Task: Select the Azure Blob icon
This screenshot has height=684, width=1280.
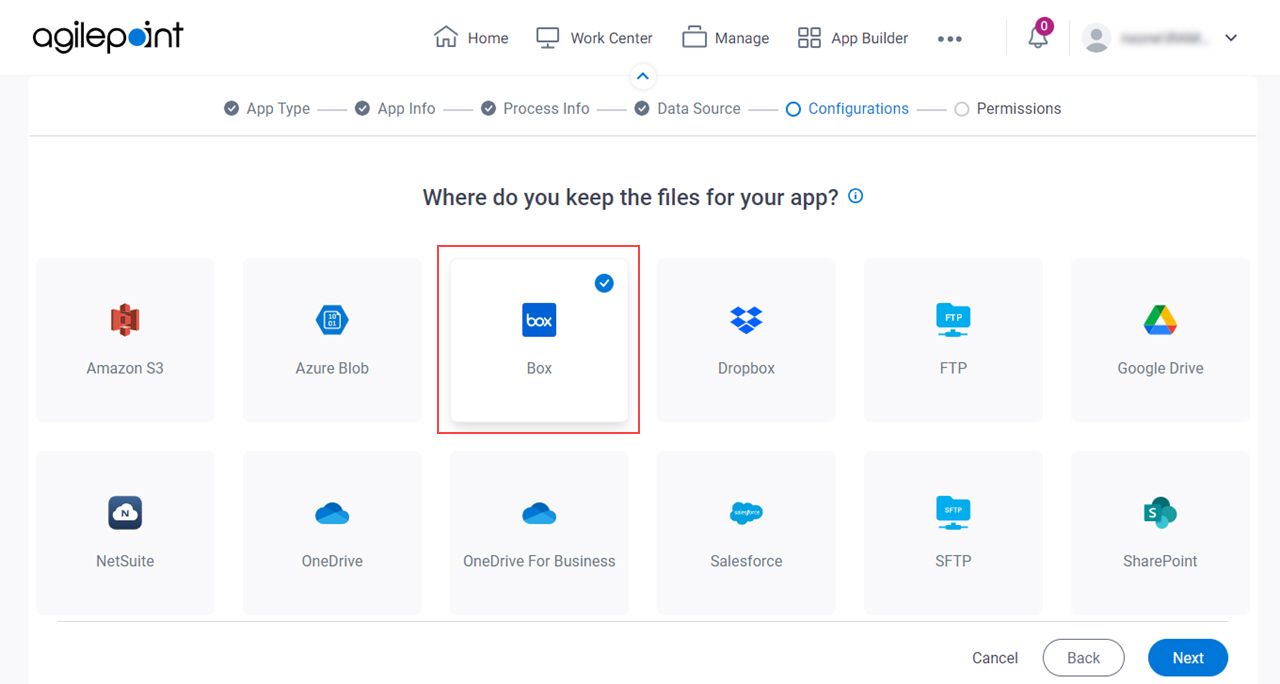Action: (x=332, y=320)
